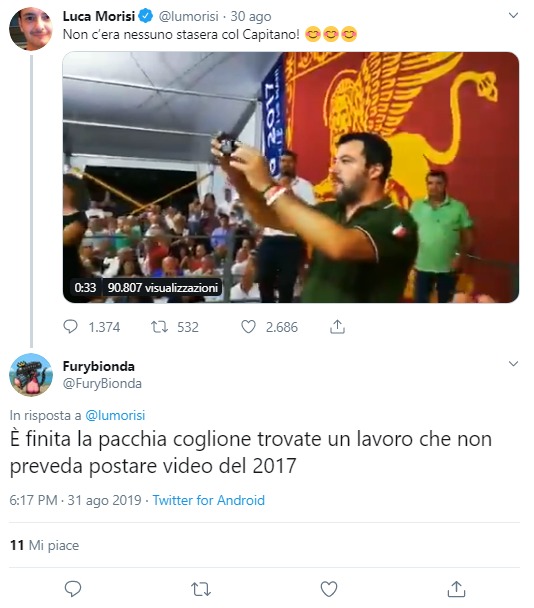Open Furybionda's profile avatar
The width and height of the screenshot is (534, 608).
[31, 375]
